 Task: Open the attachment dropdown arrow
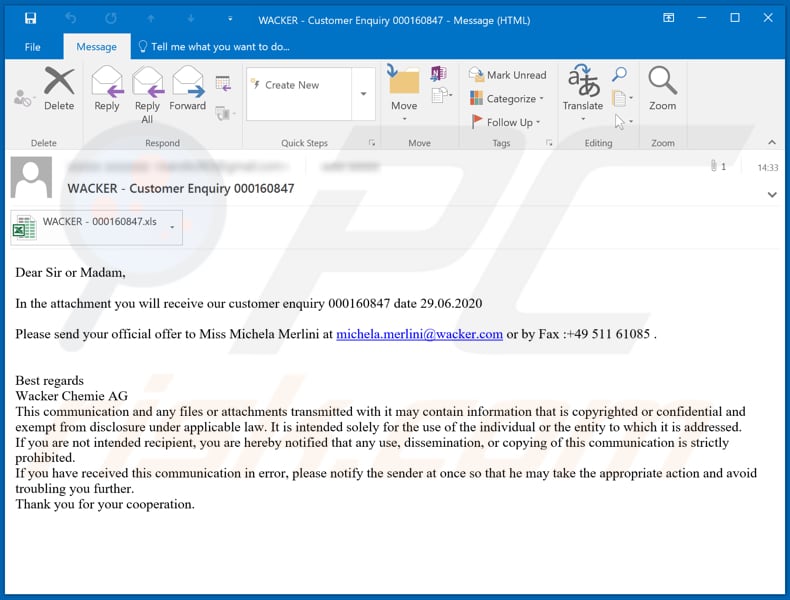172,228
